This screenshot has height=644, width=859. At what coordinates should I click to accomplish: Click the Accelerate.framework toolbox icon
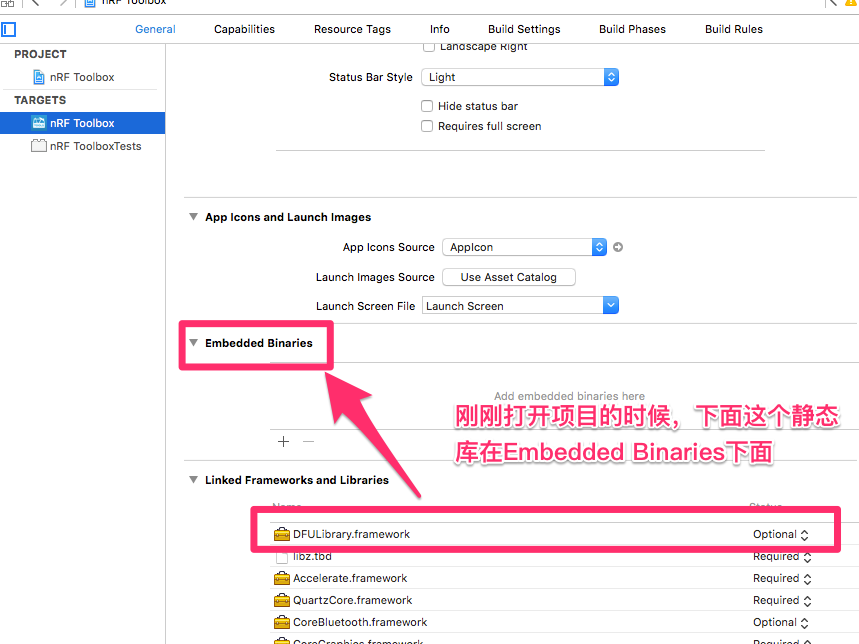click(x=282, y=578)
